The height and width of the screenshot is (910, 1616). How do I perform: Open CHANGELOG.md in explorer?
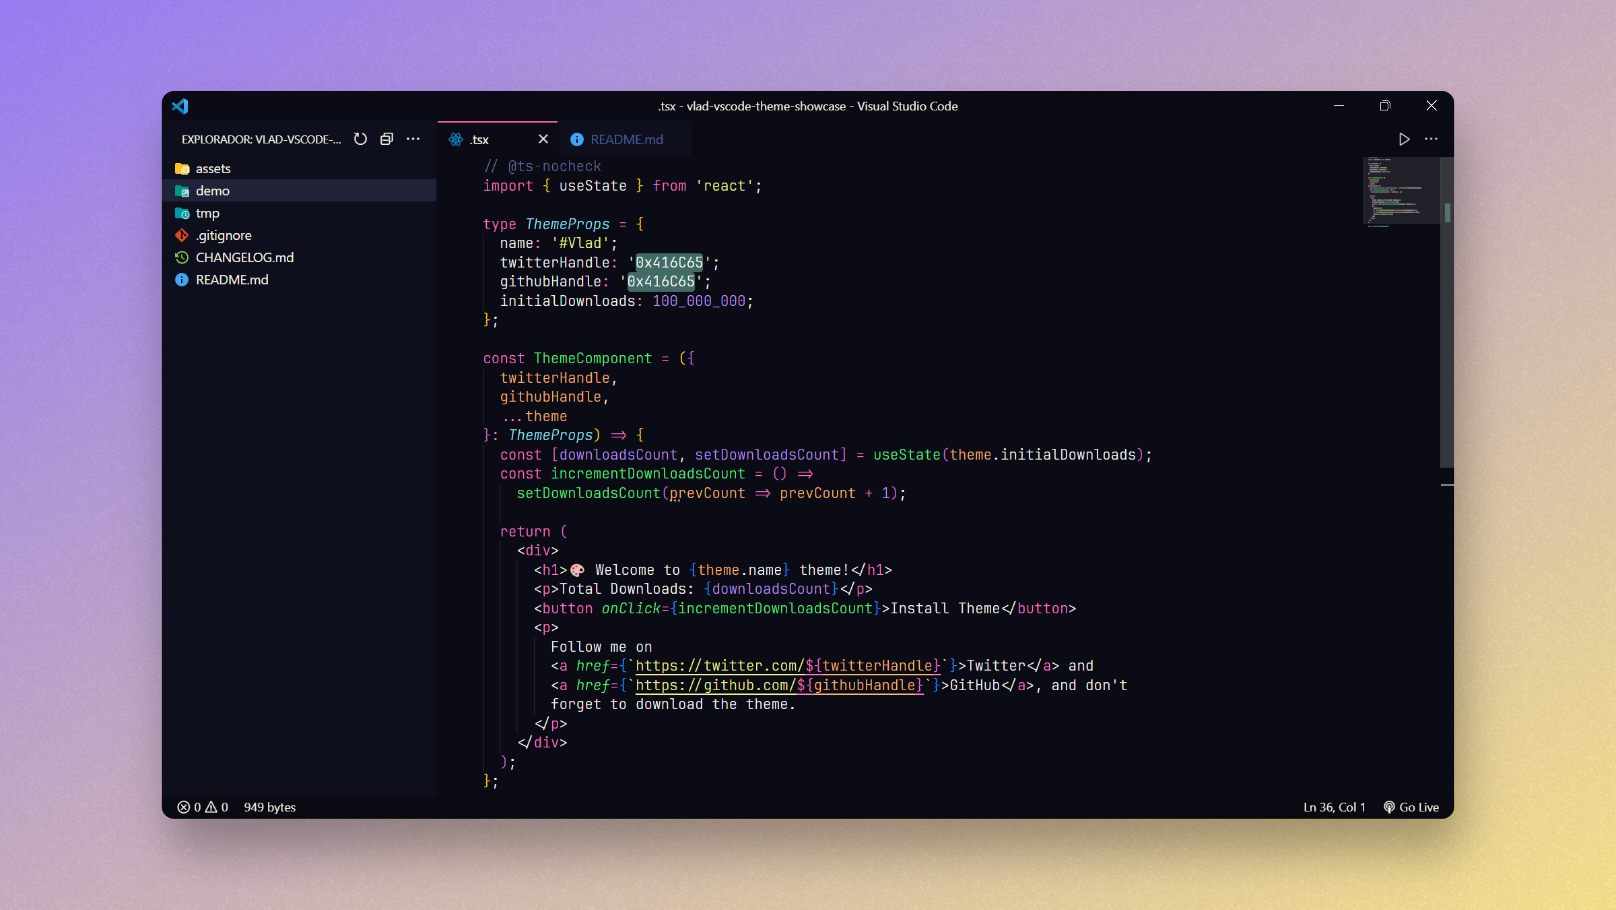point(300,257)
